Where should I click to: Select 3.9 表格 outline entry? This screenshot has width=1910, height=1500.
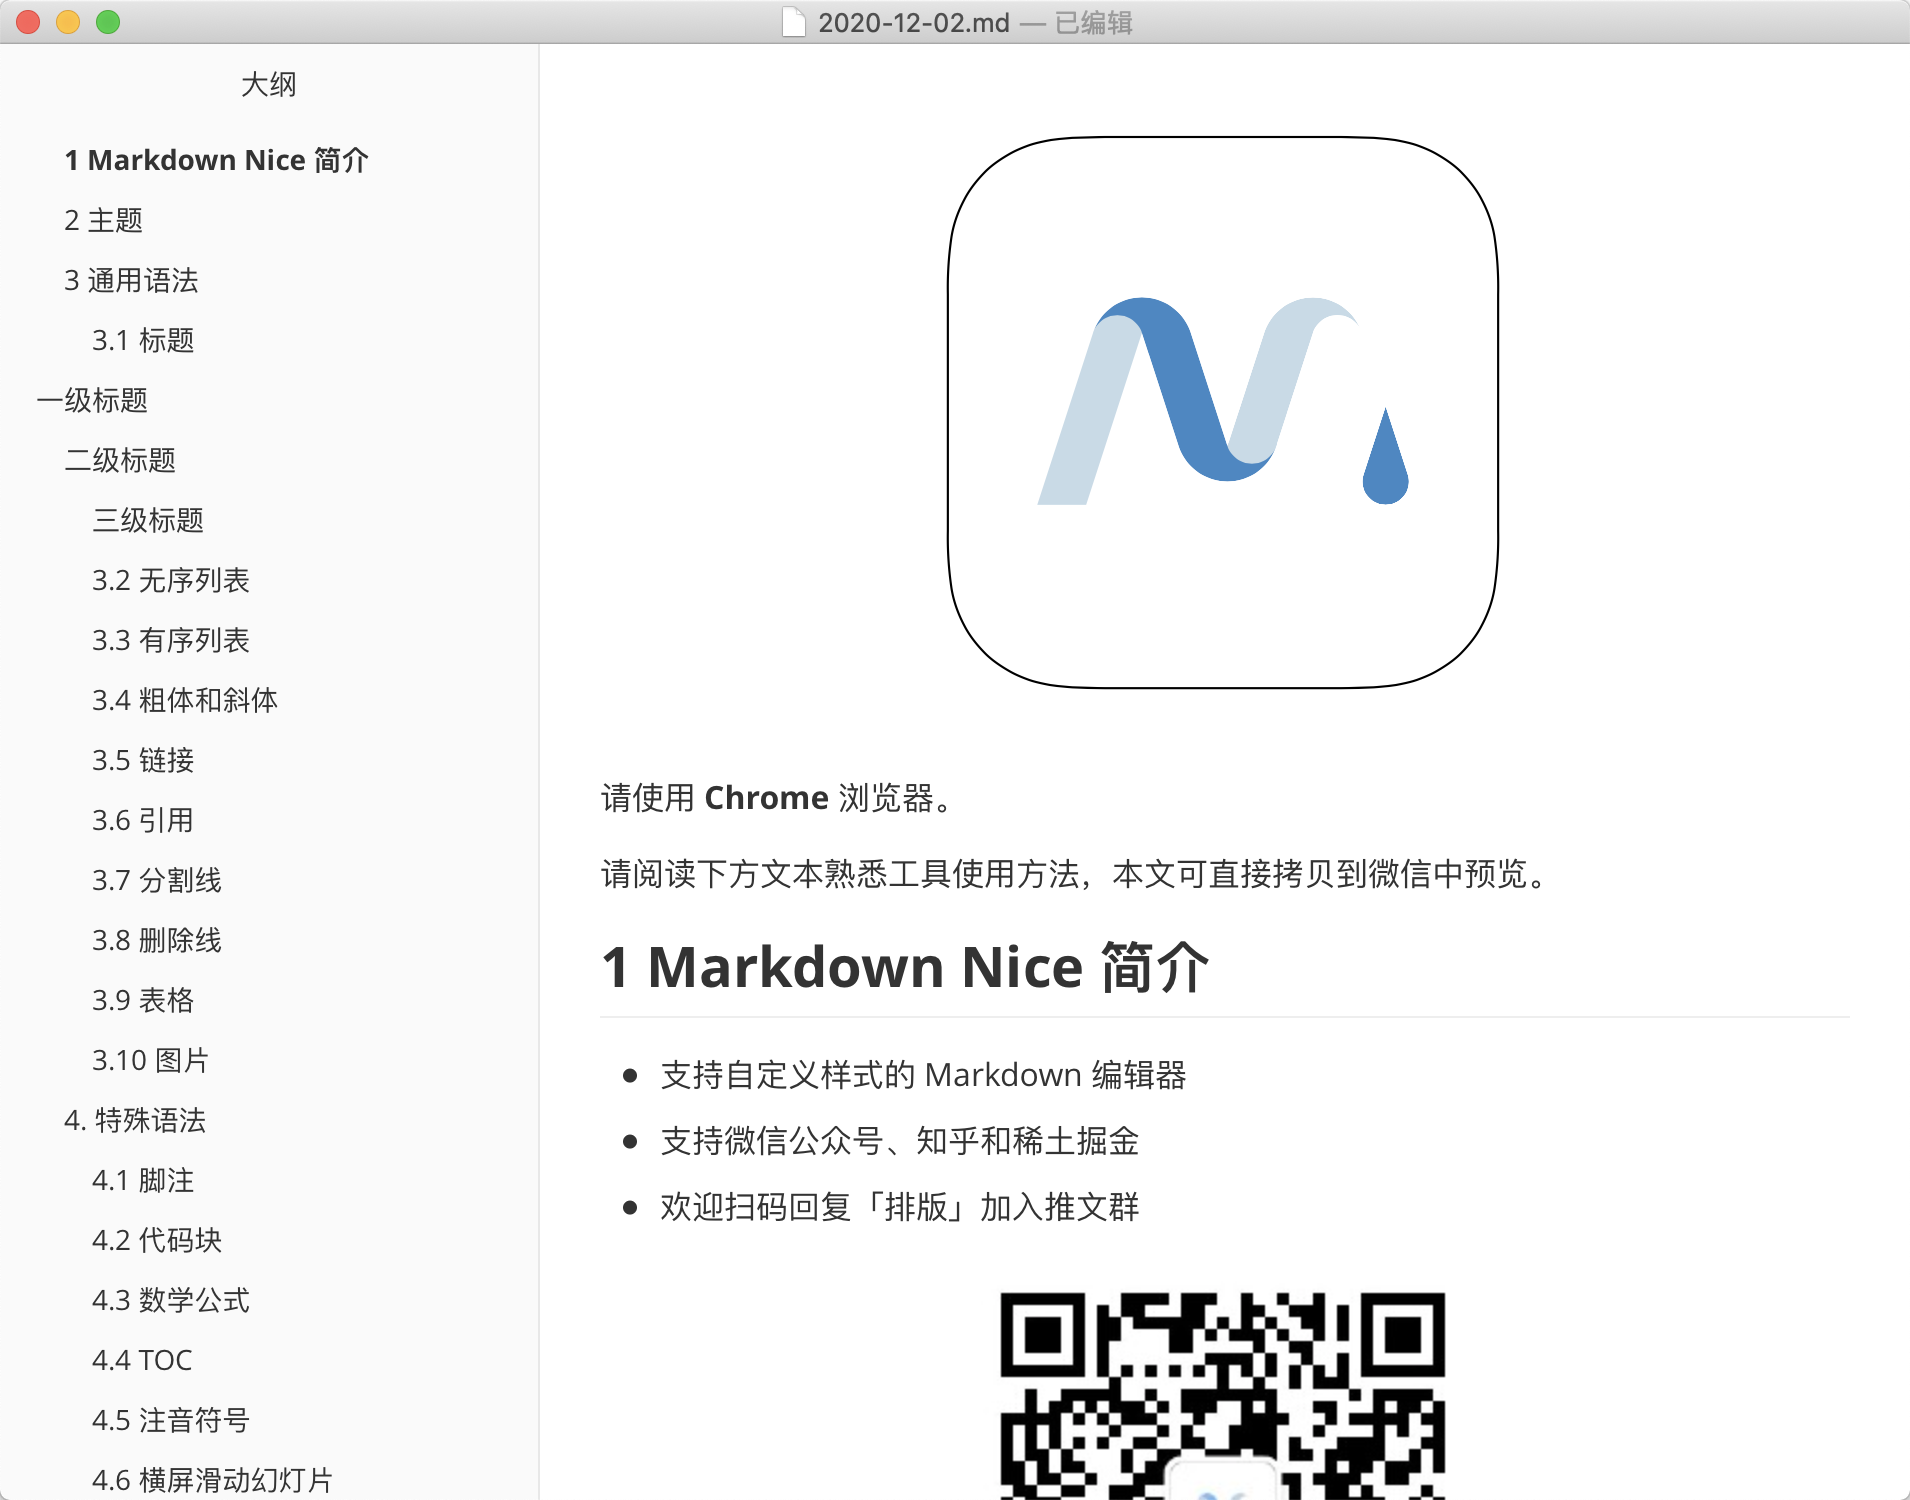(x=143, y=1000)
